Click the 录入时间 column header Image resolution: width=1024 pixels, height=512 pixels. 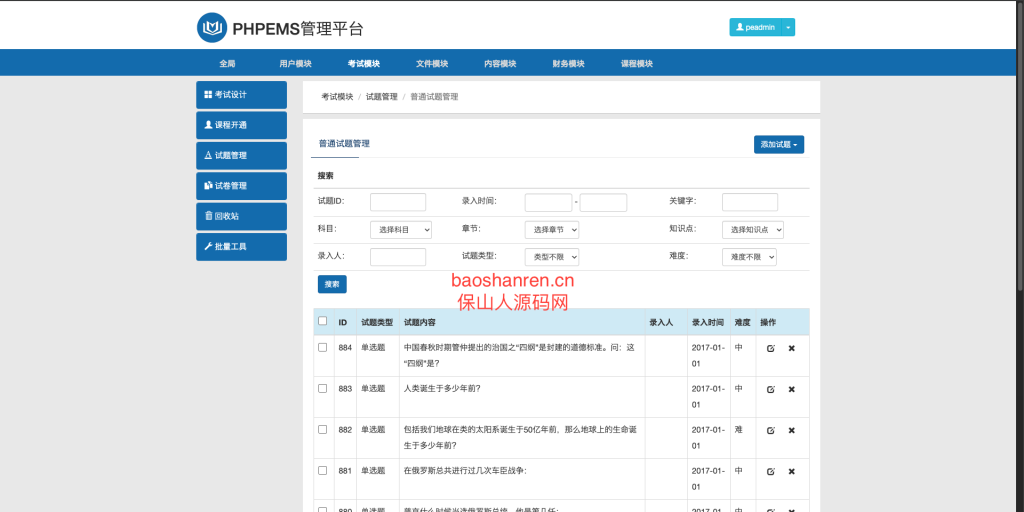tap(708, 323)
